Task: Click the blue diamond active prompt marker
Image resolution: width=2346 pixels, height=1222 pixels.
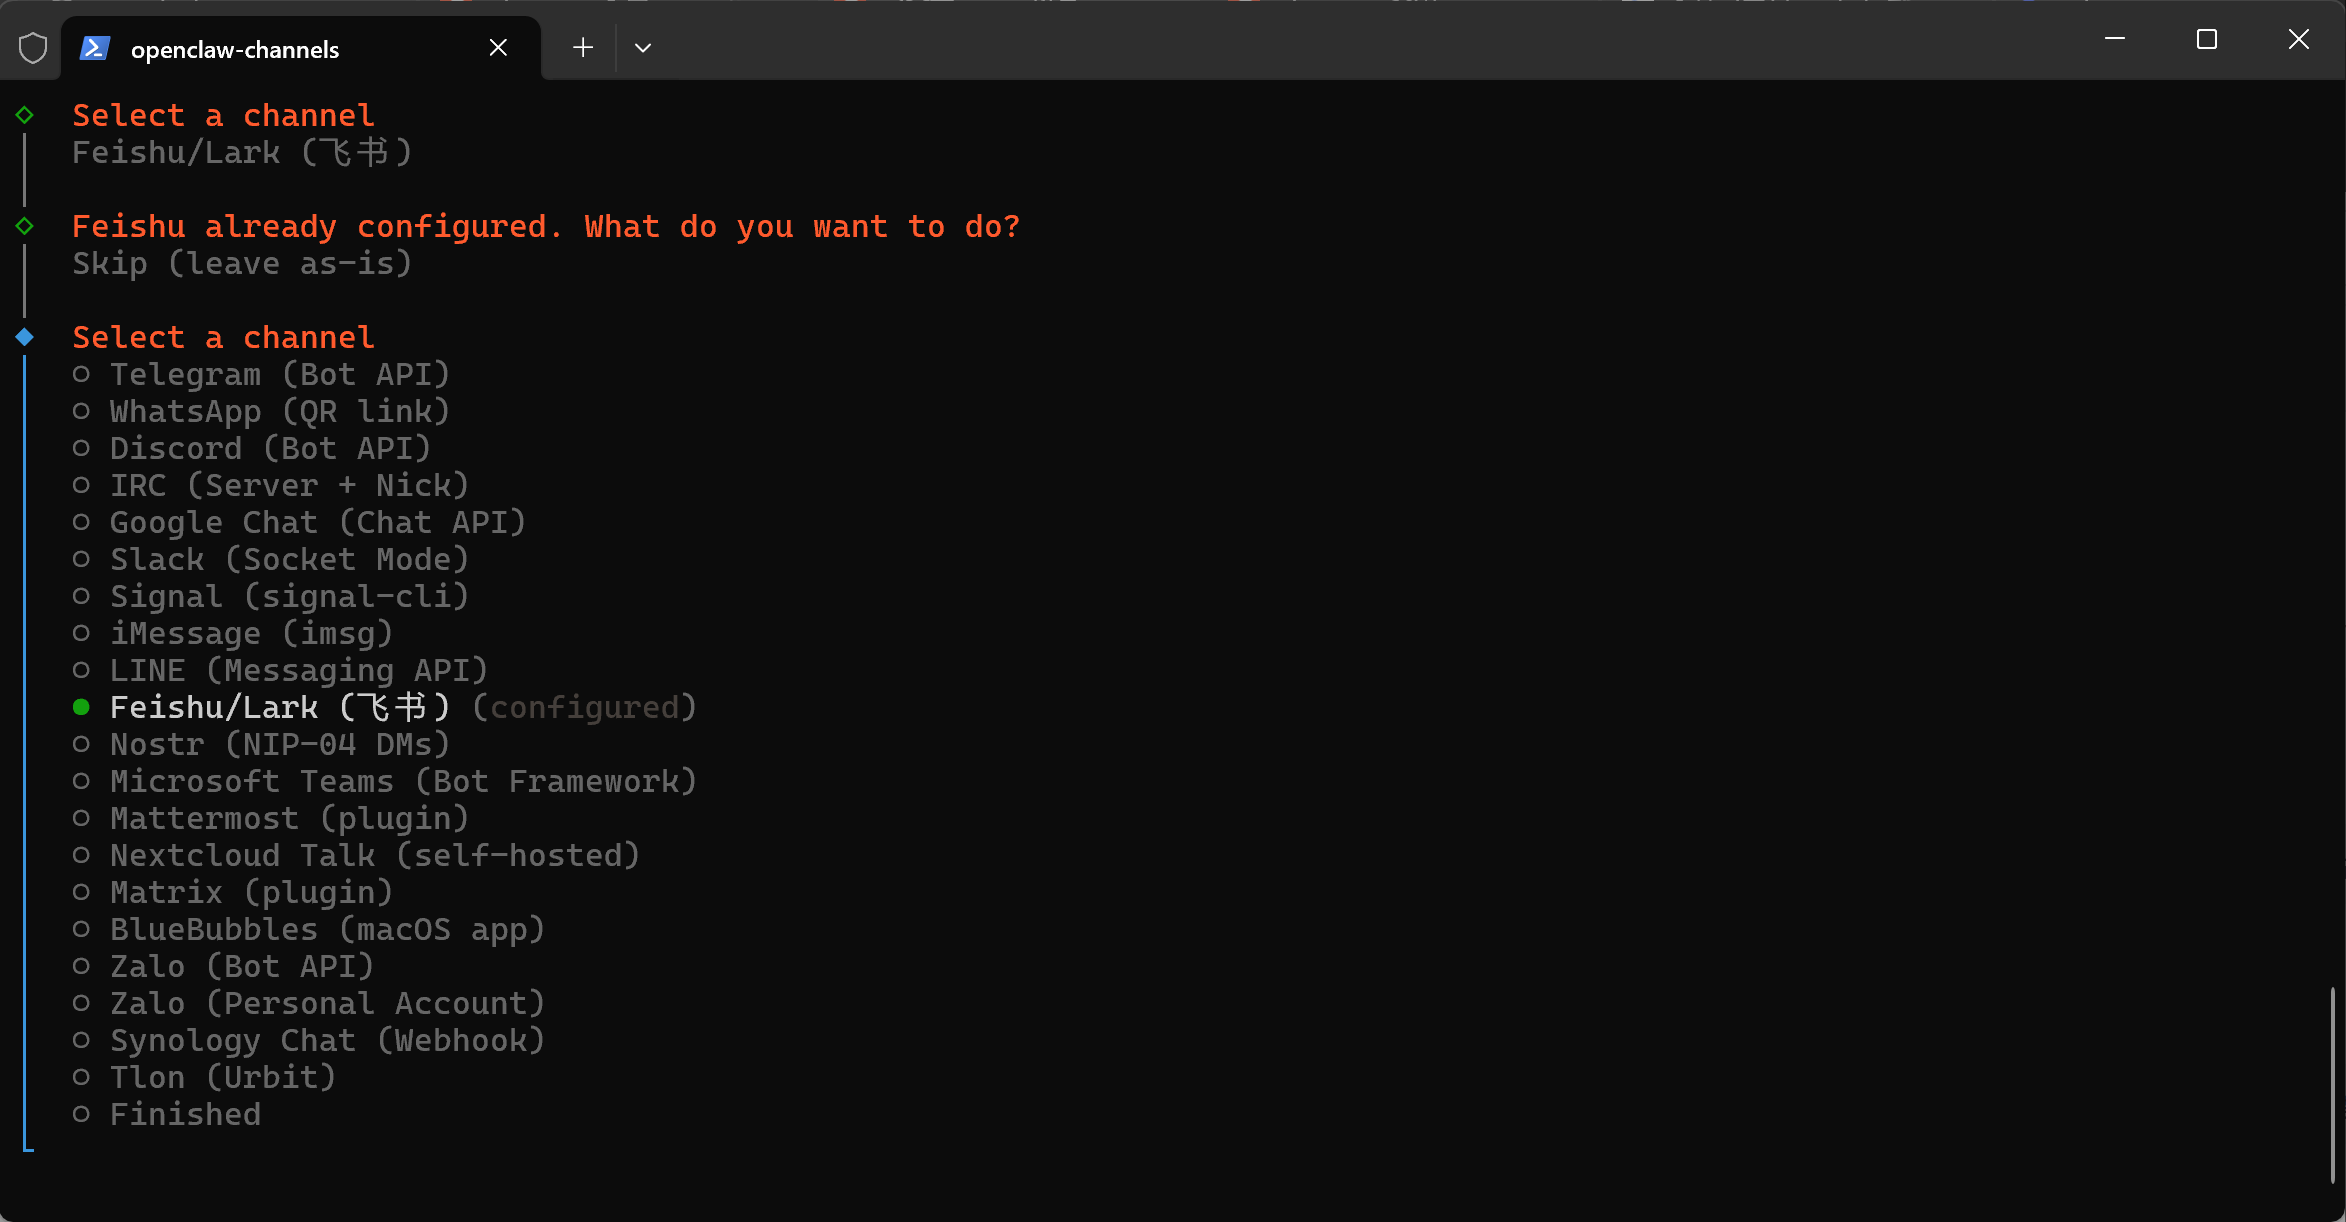Action: point(25,337)
